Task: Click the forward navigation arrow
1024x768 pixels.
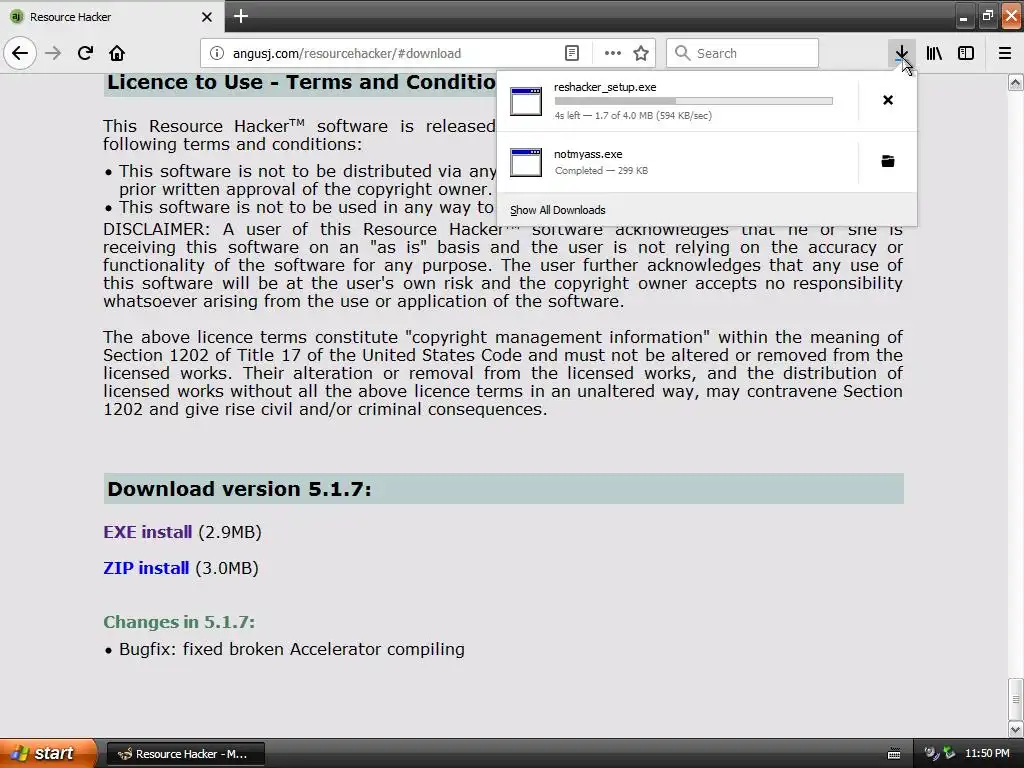Action: pos(53,53)
